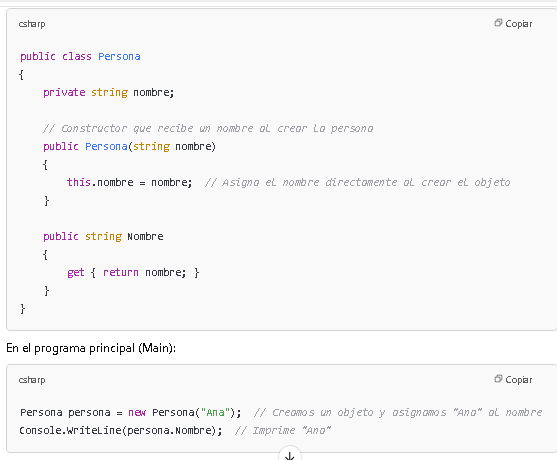Click the copy icon of the Main code block

tap(498, 379)
